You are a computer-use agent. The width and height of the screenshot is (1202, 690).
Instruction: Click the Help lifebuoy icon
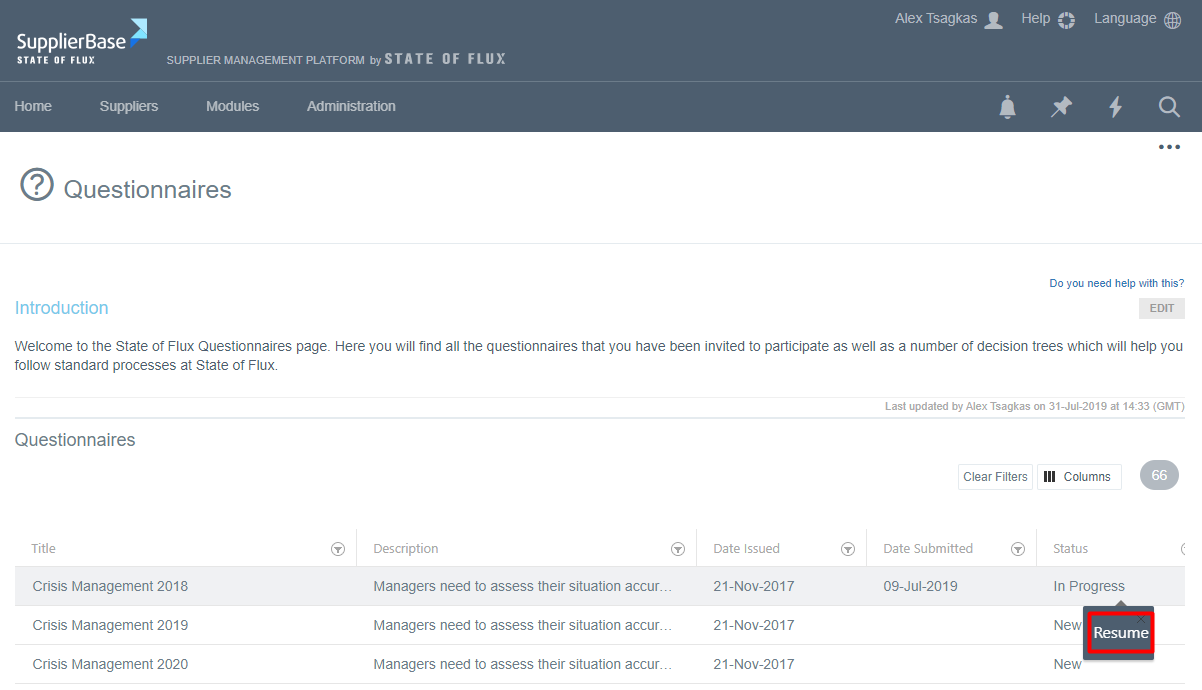[x=1066, y=20]
